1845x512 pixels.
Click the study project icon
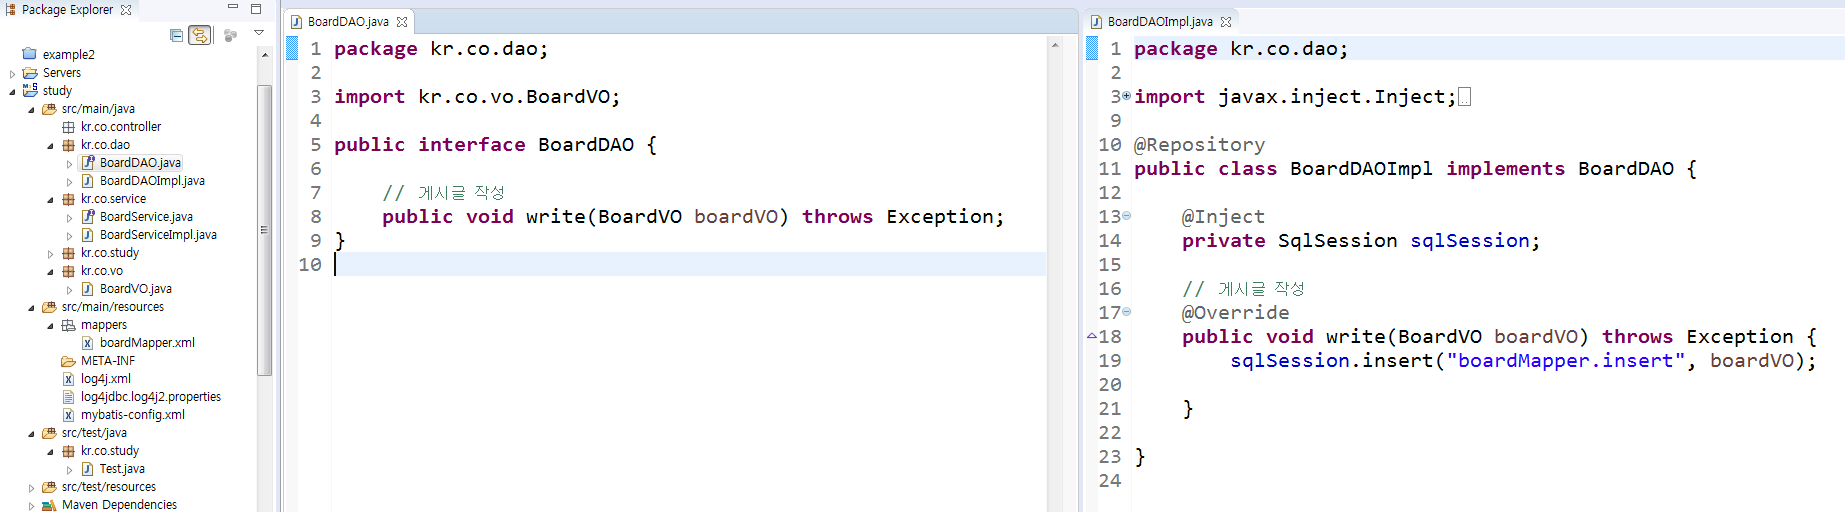(x=30, y=90)
